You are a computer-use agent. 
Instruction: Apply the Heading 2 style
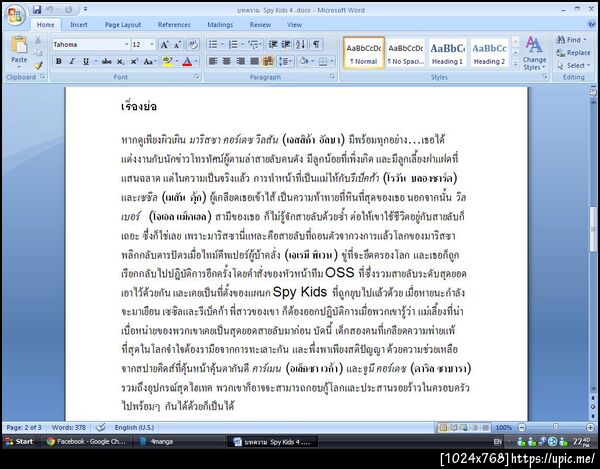(x=489, y=53)
